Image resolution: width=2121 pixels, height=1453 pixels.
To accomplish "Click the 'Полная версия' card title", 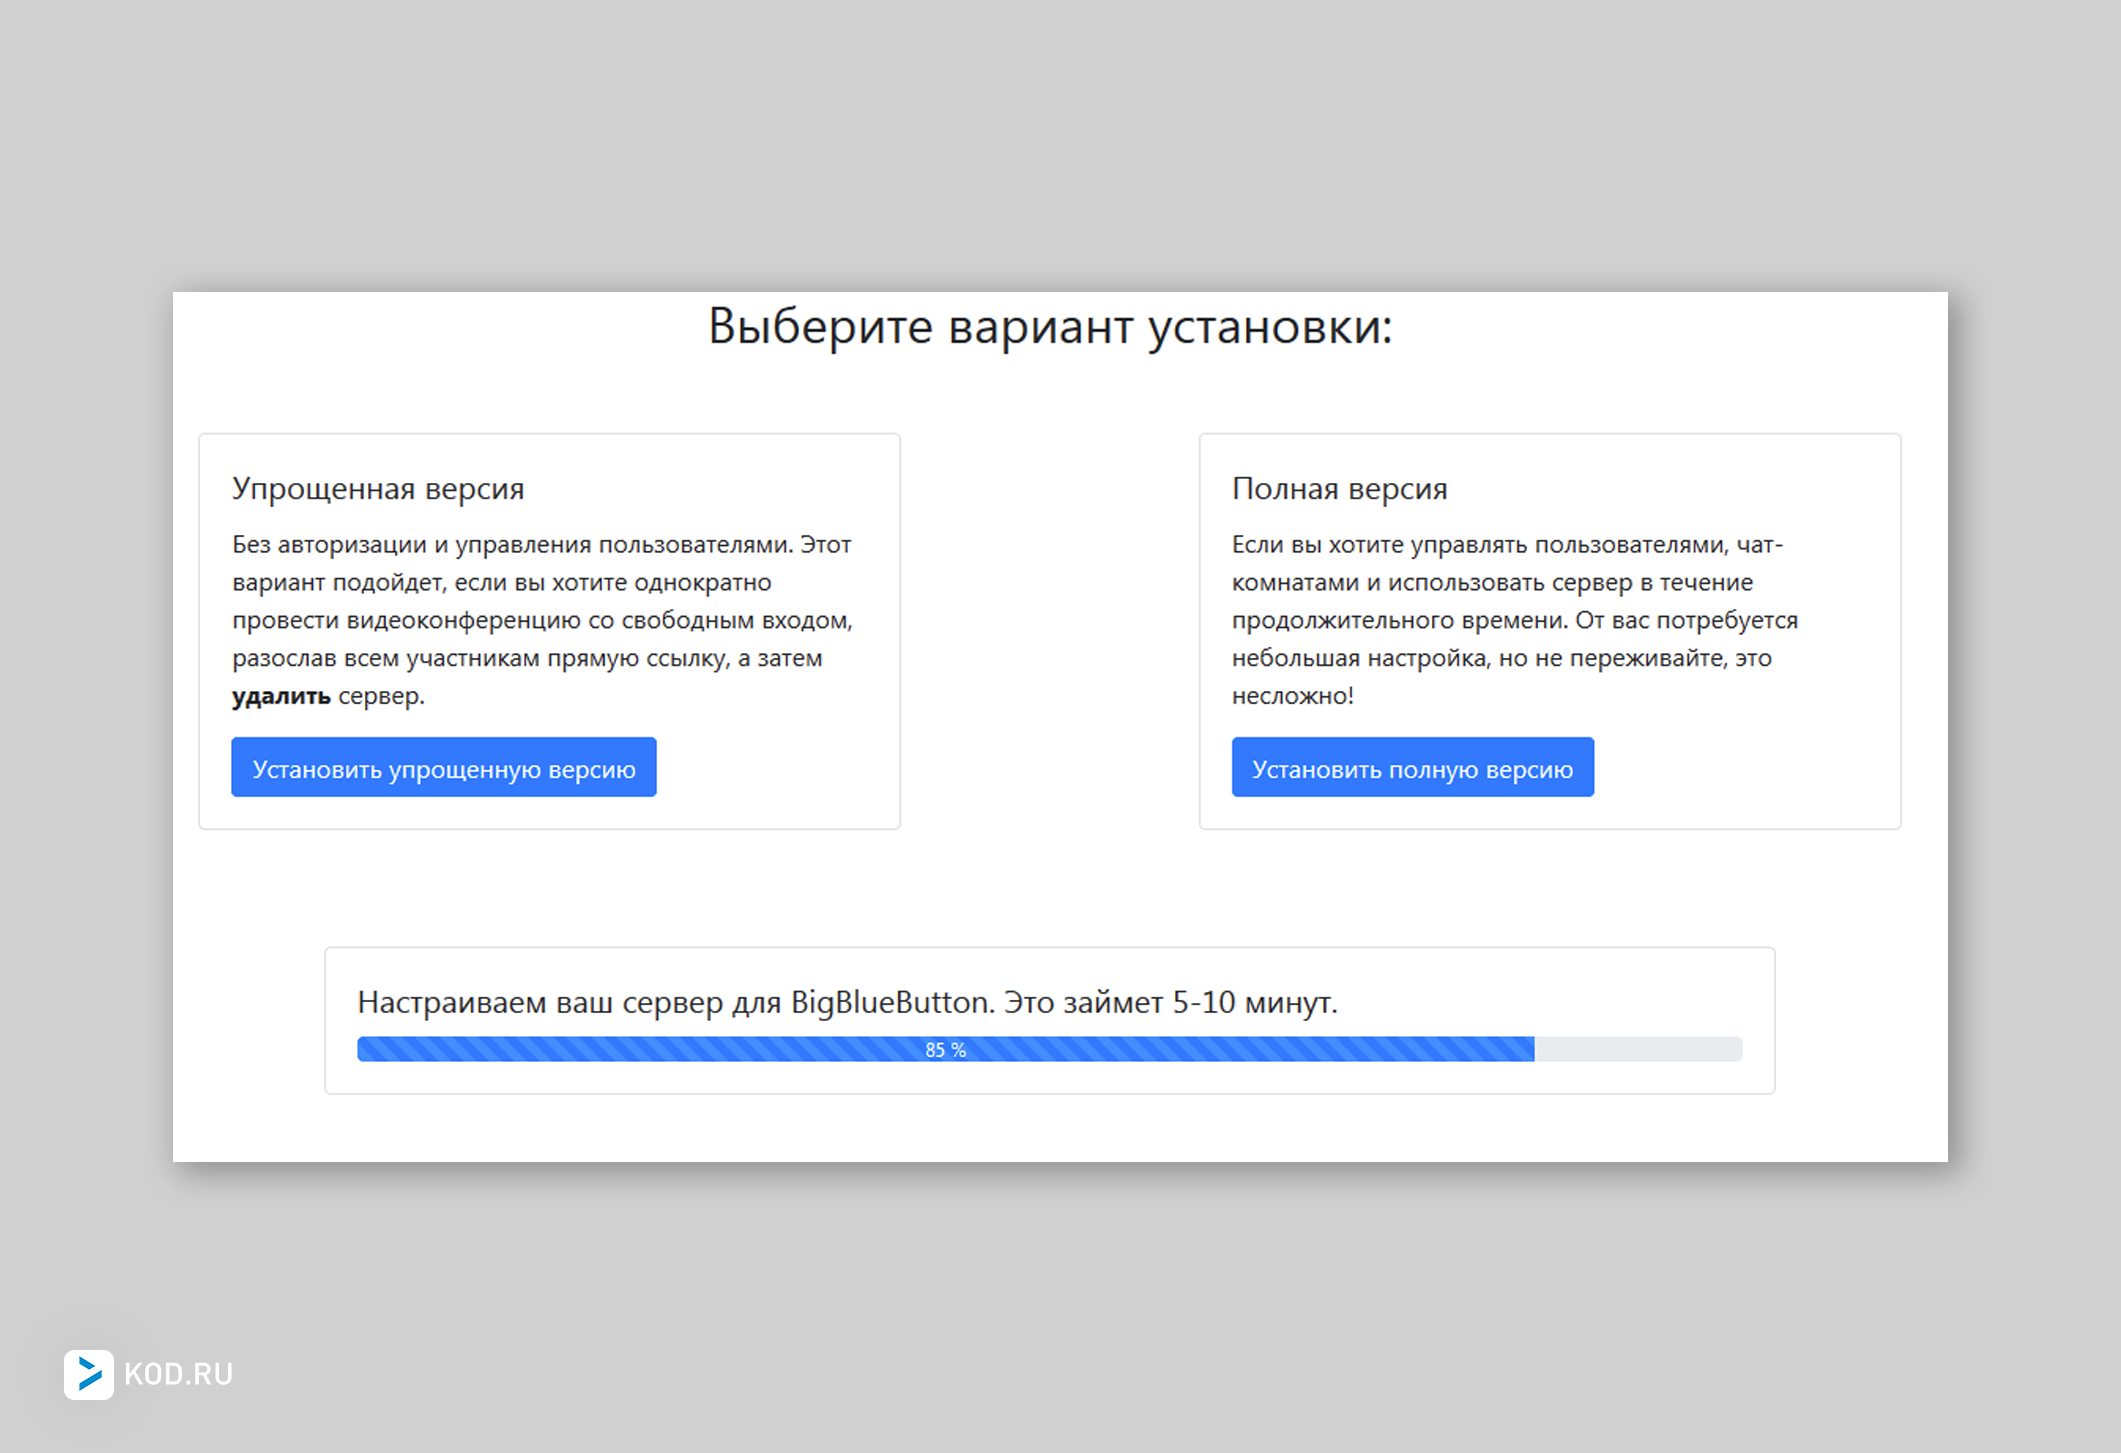I will (1339, 489).
